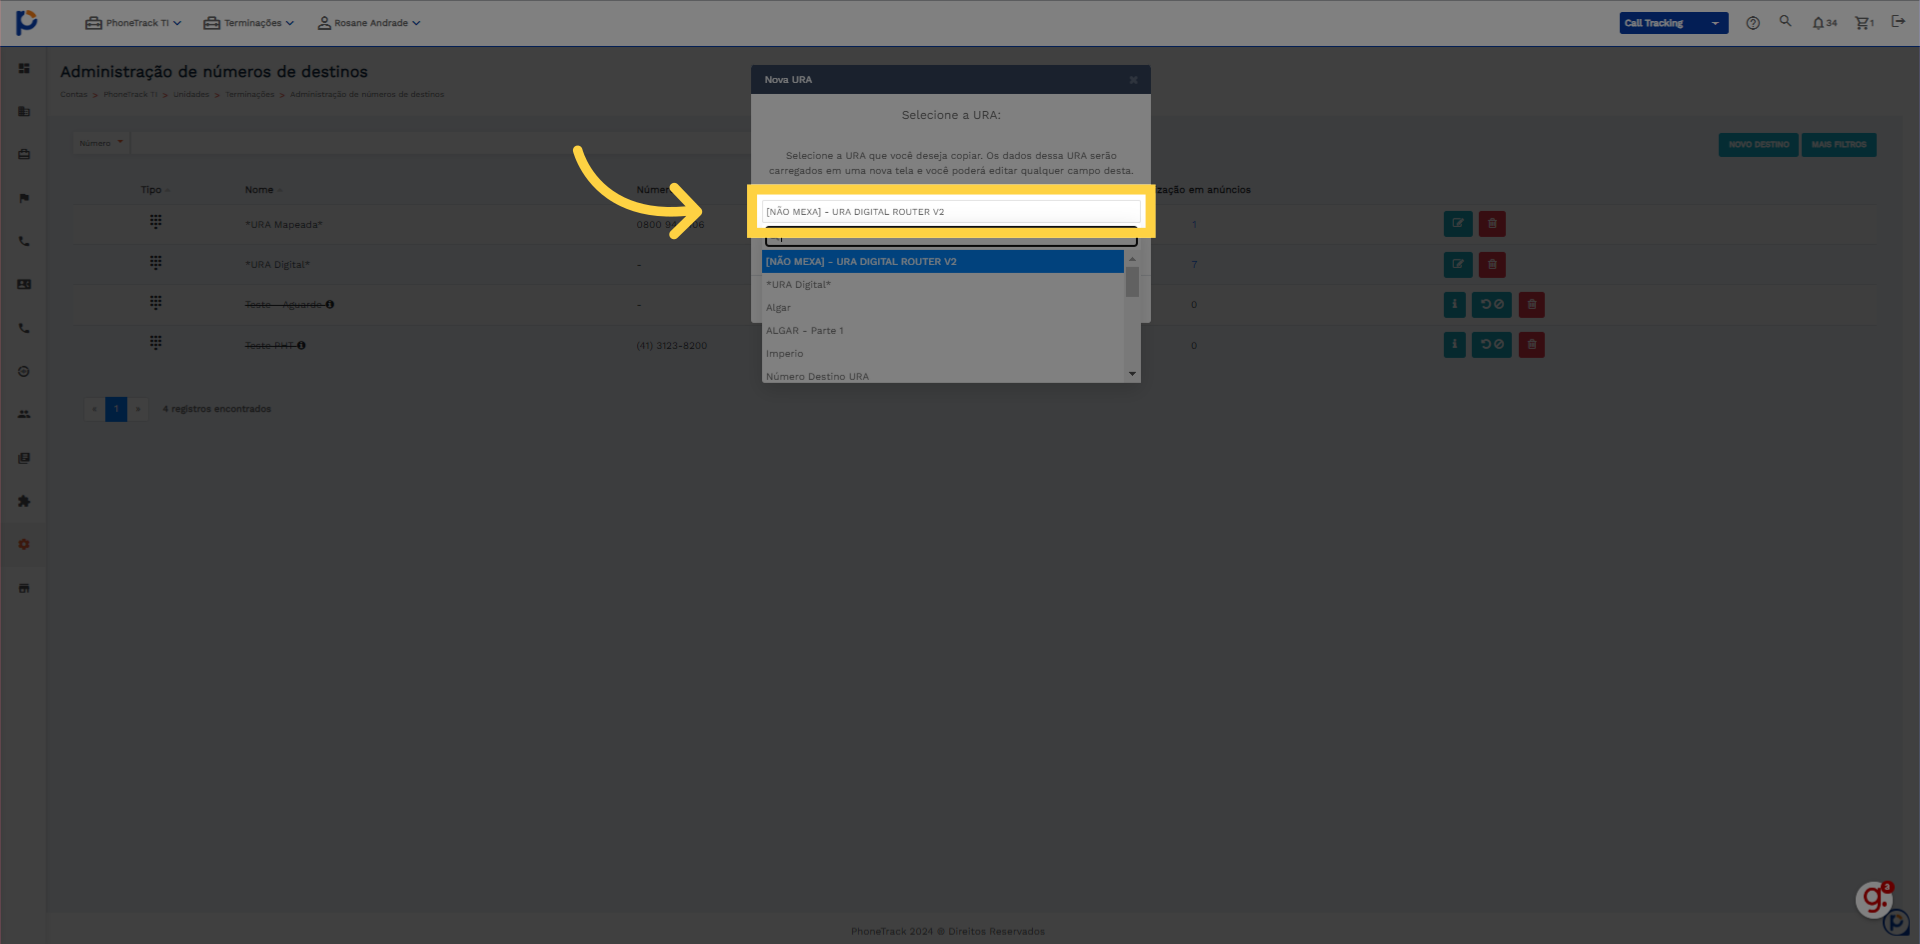The width and height of the screenshot is (1920, 944).
Task: Select *URA Digital* option in list
Action: pos(943,285)
